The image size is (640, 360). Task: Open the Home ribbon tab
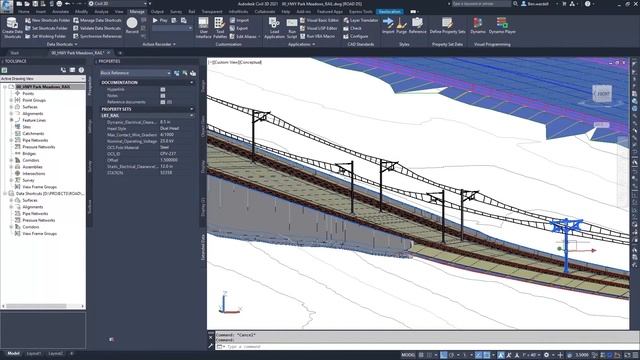pyautogui.click(x=24, y=12)
